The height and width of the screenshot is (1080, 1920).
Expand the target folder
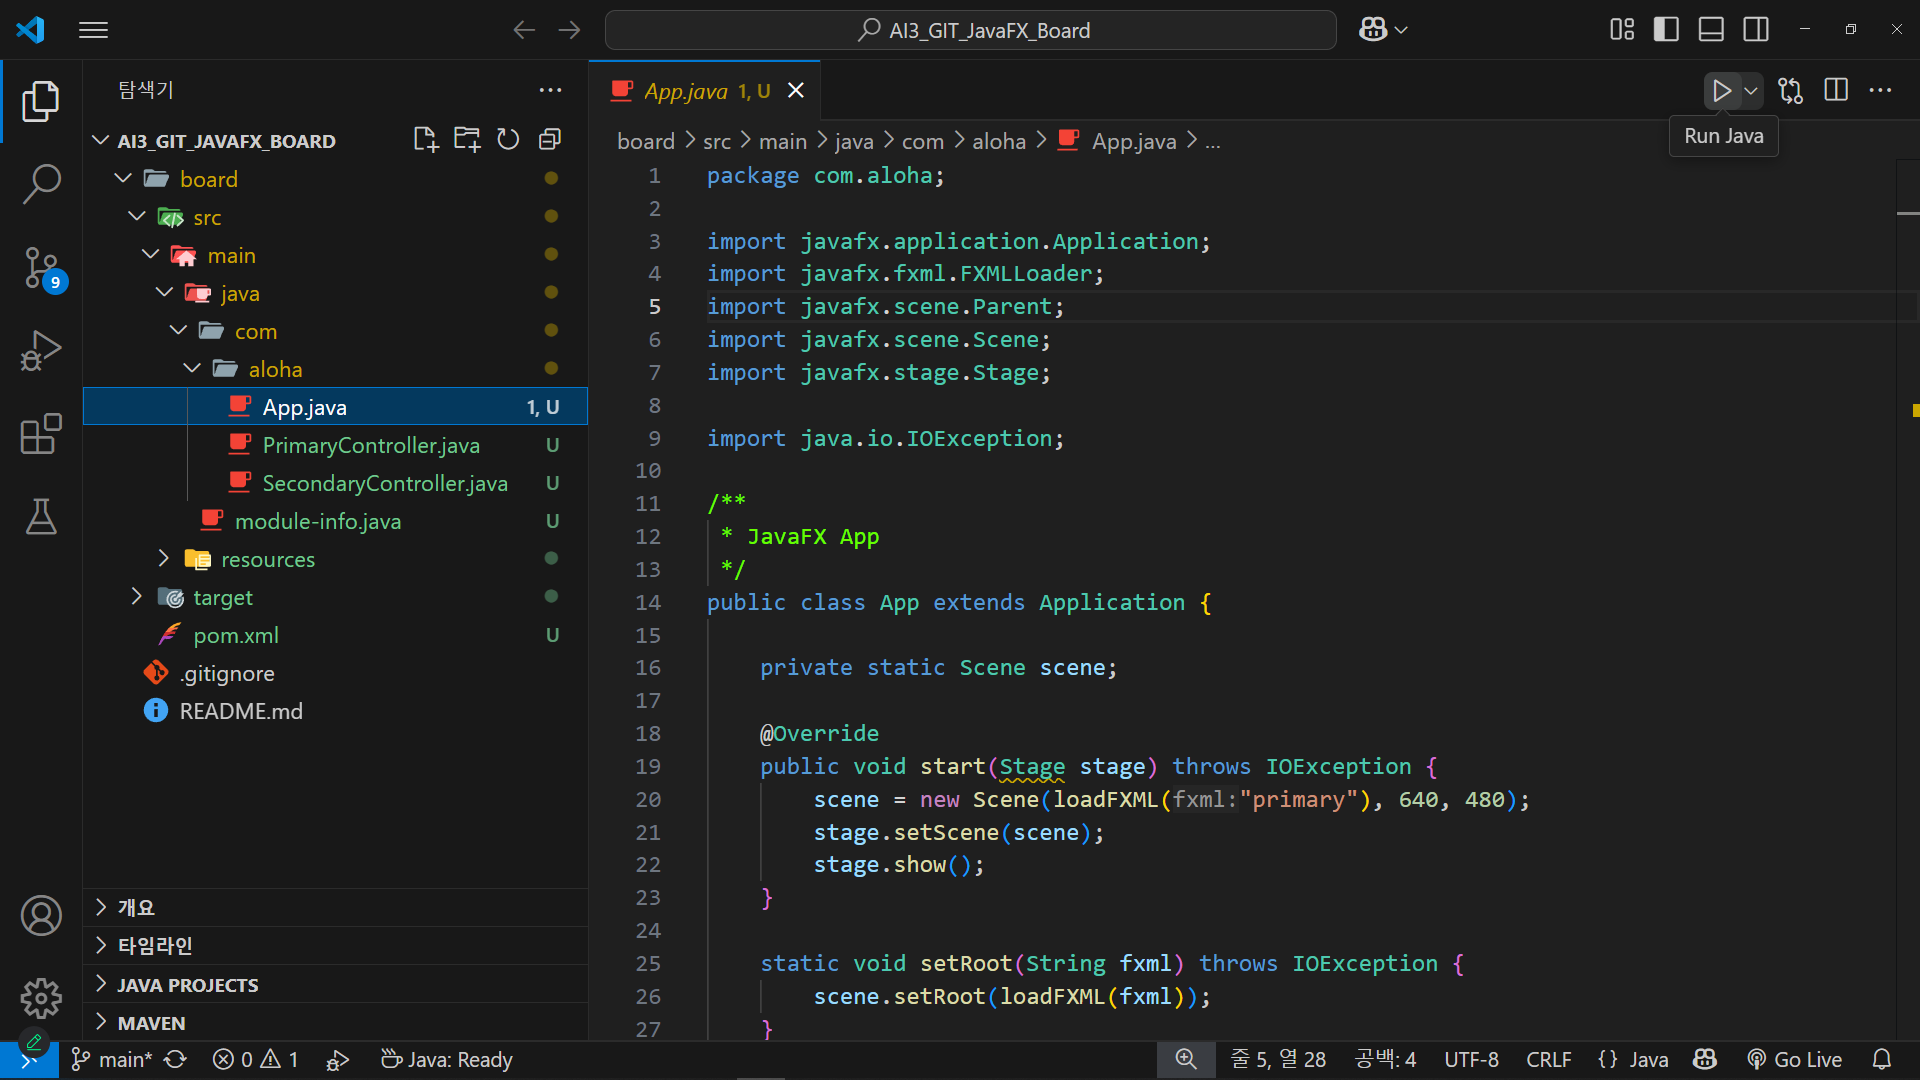[136, 596]
